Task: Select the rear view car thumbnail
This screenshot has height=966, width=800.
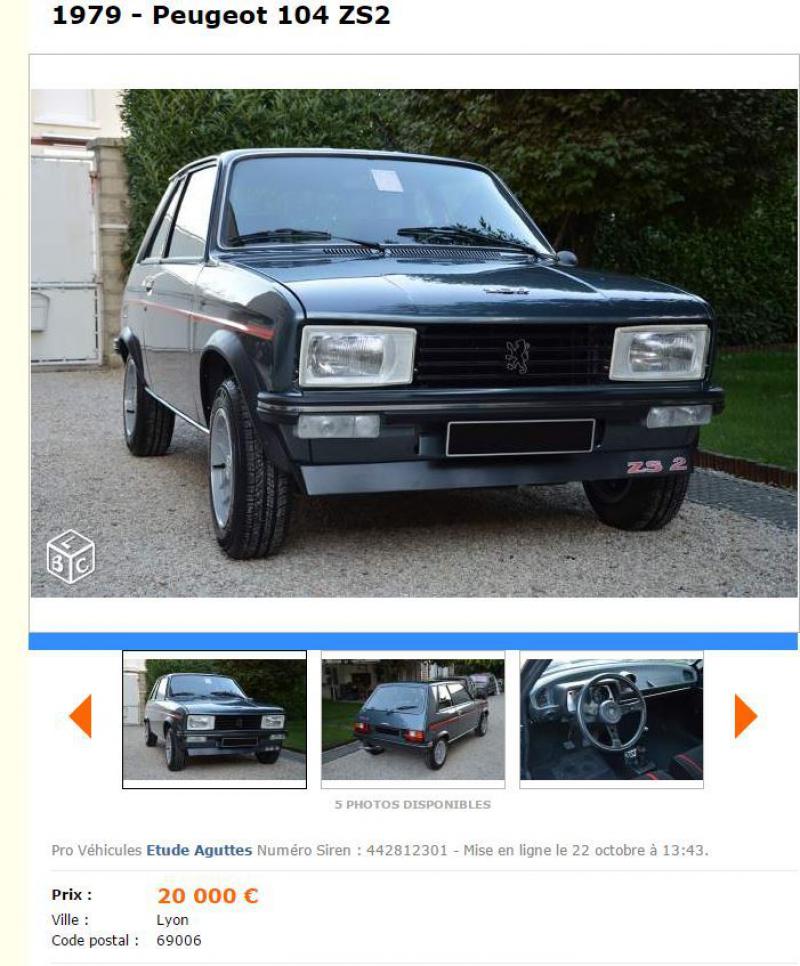Action: pos(413,720)
